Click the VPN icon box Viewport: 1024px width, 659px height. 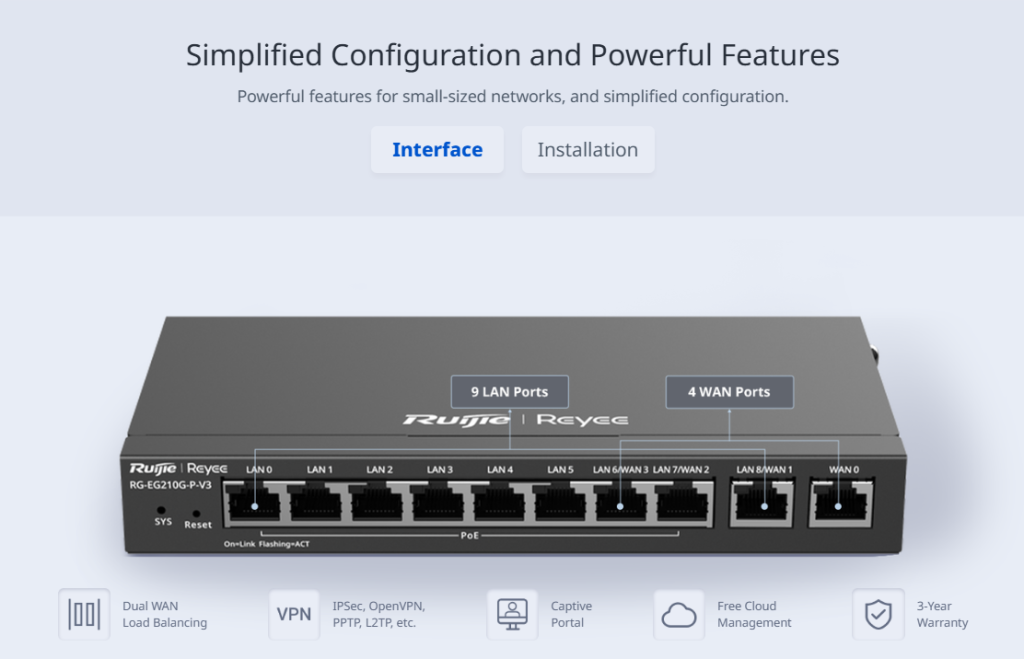[x=294, y=614]
